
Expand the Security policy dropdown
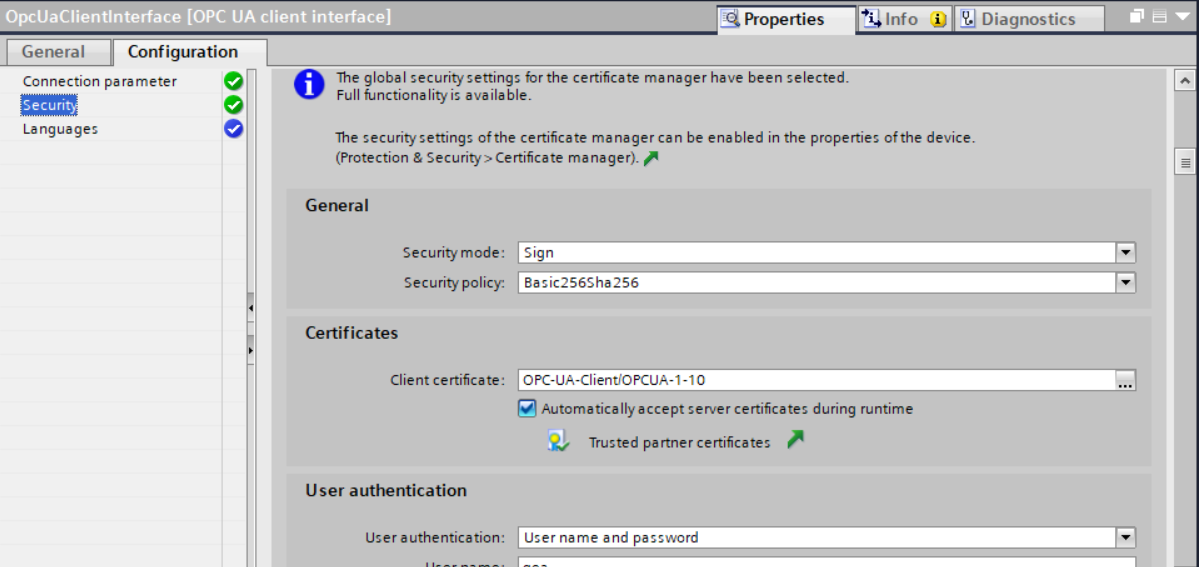pos(1126,283)
